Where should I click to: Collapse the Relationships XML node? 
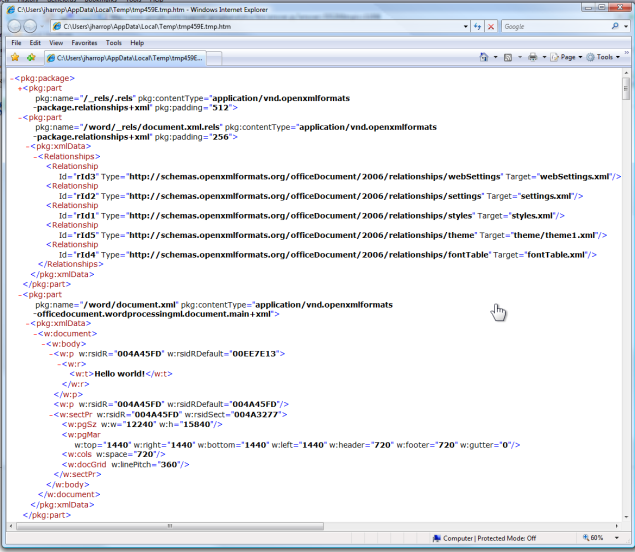(x=36, y=156)
